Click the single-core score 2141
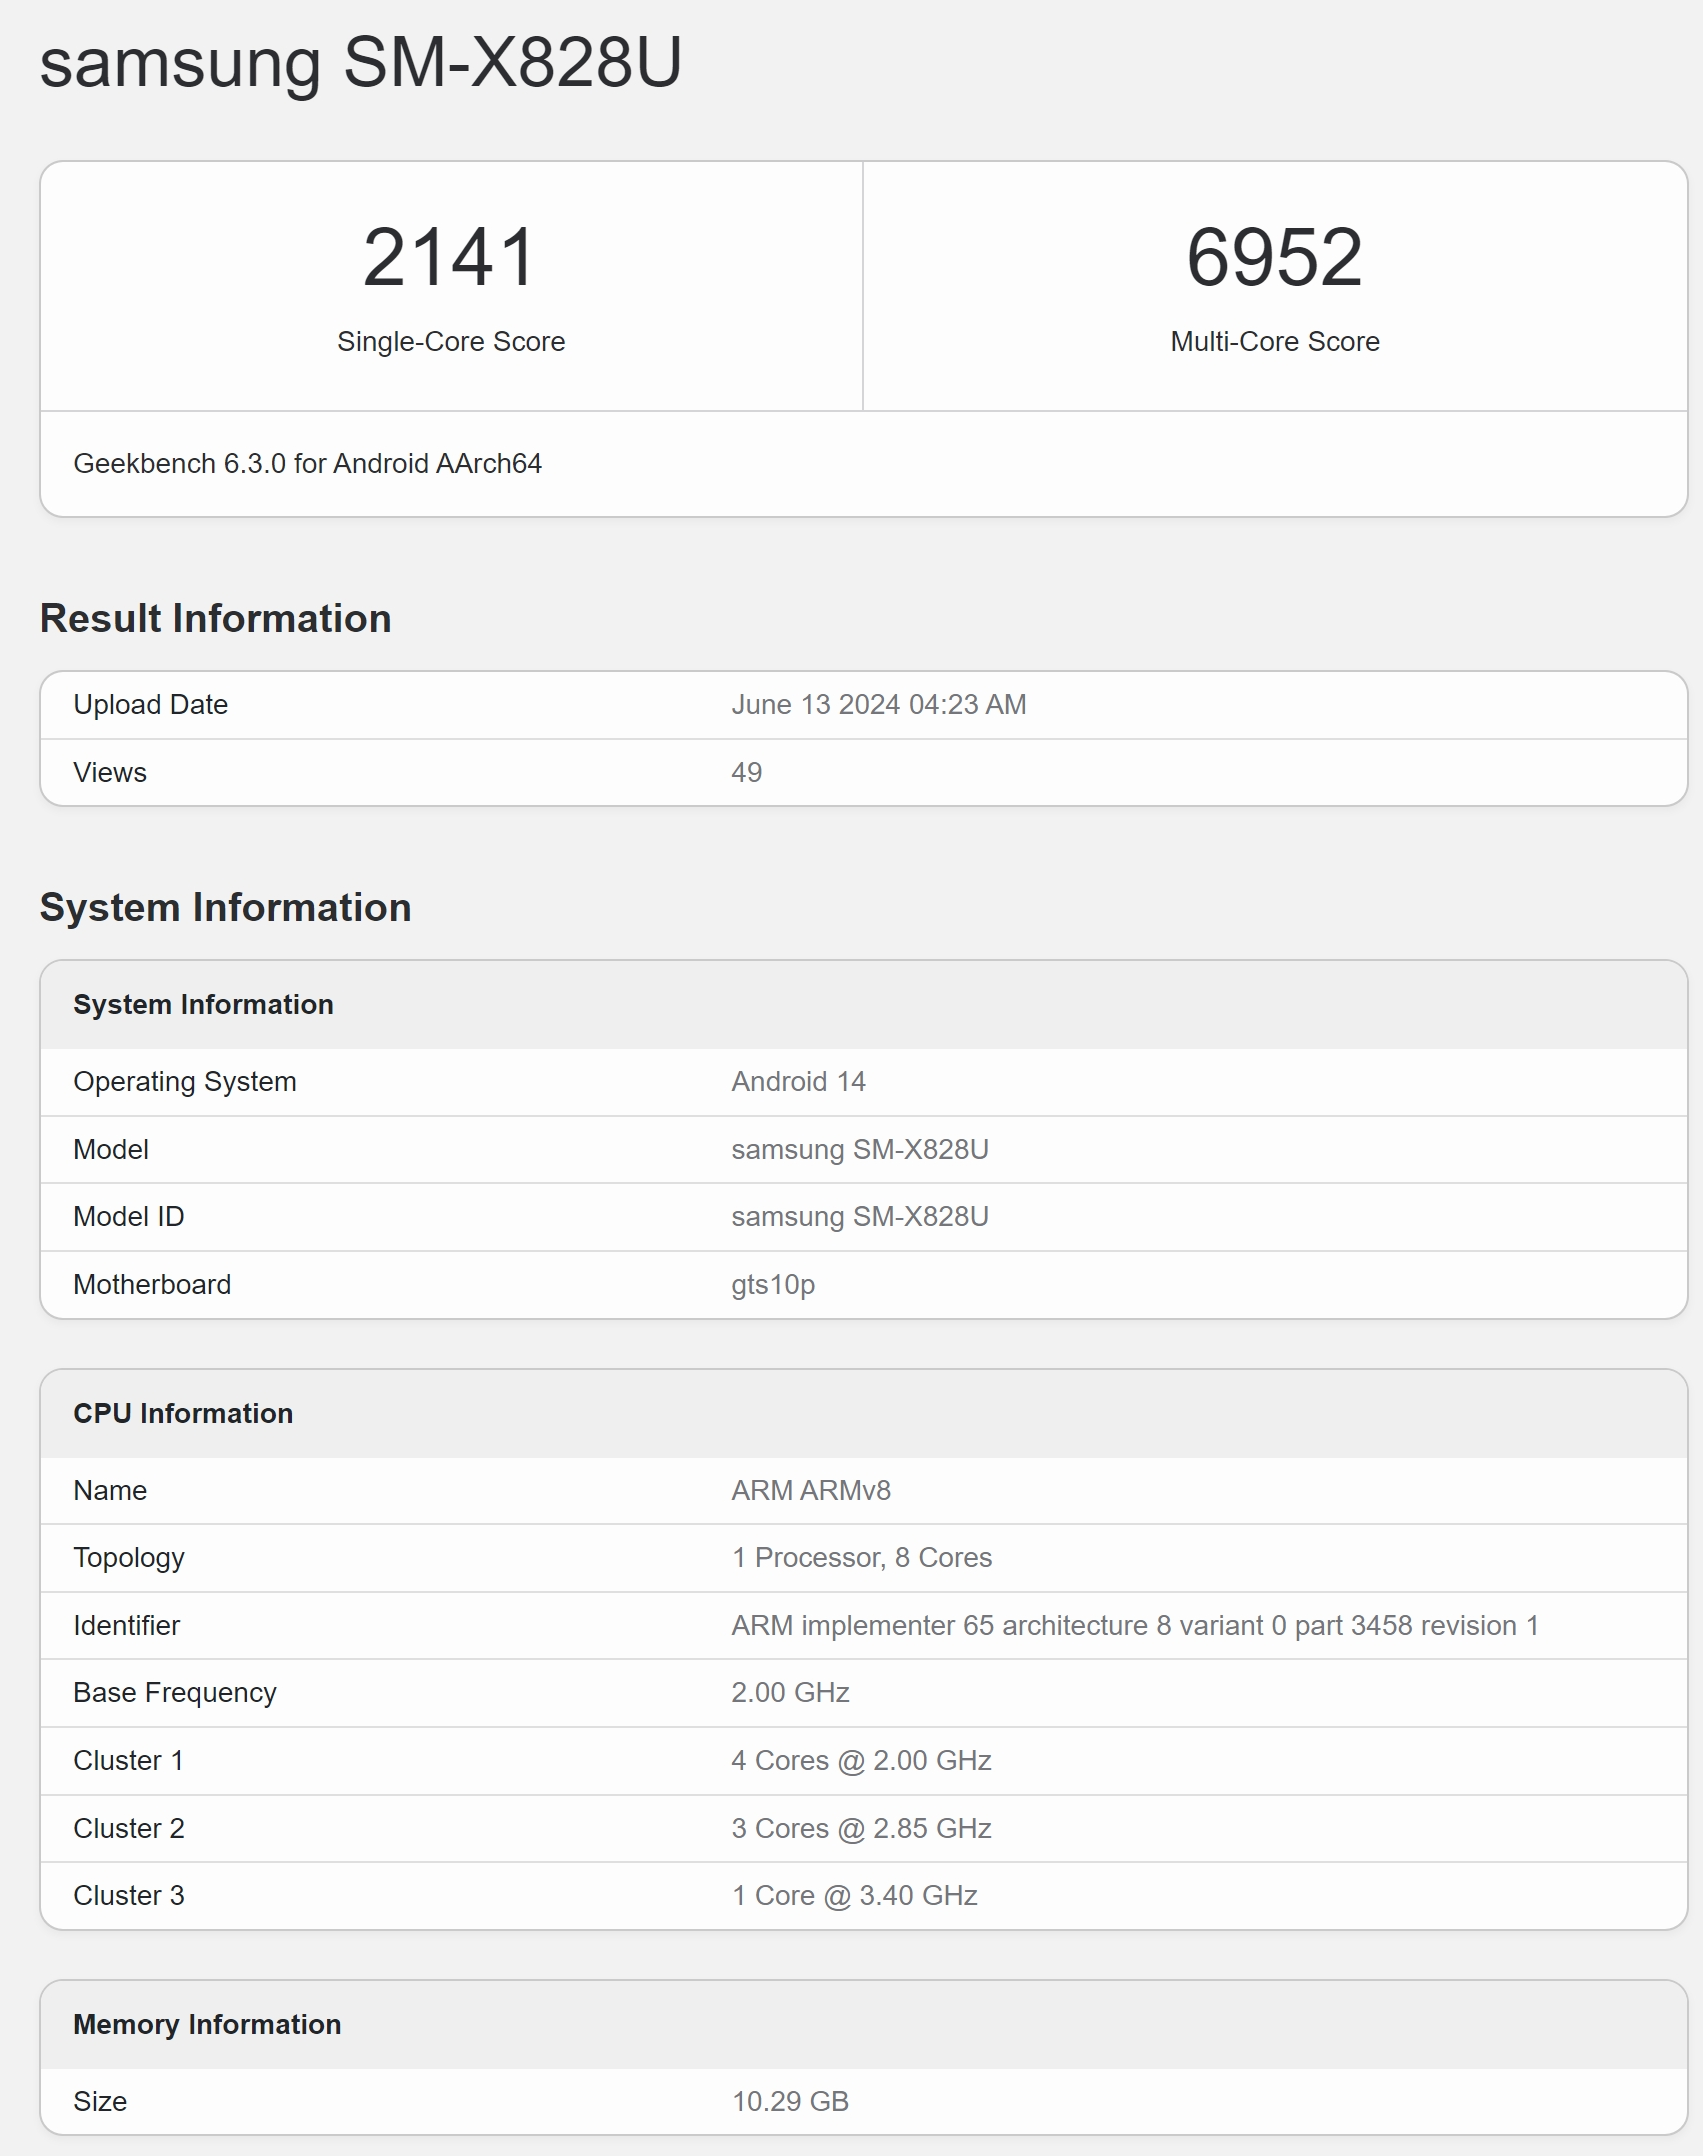The height and width of the screenshot is (2156, 1703). [x=450, y=257]
